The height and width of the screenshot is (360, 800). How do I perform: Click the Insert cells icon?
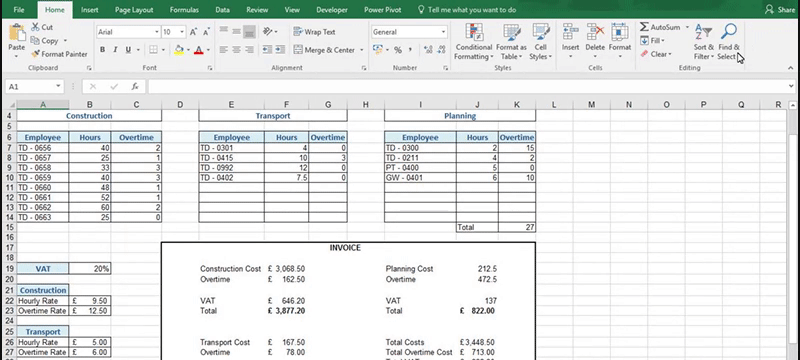pos(570,33)
